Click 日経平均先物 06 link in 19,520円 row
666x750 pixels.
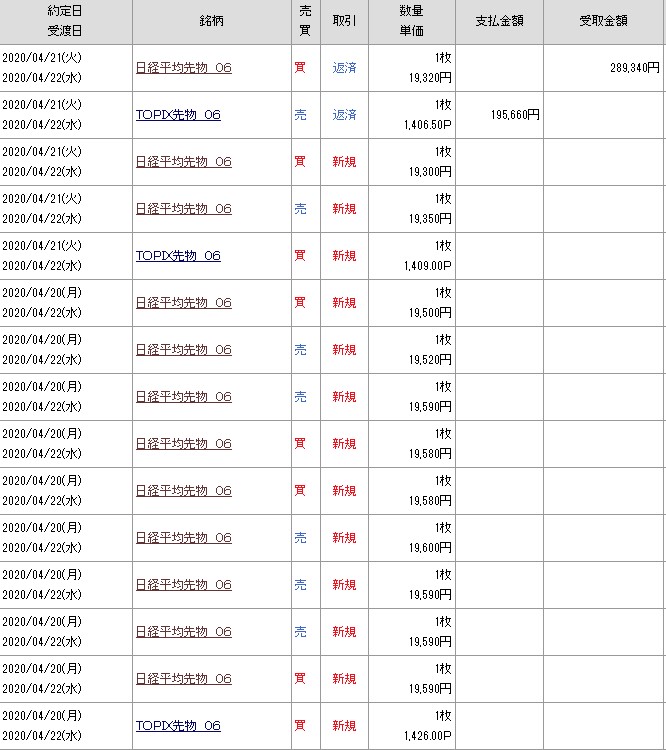click(183, 350)
